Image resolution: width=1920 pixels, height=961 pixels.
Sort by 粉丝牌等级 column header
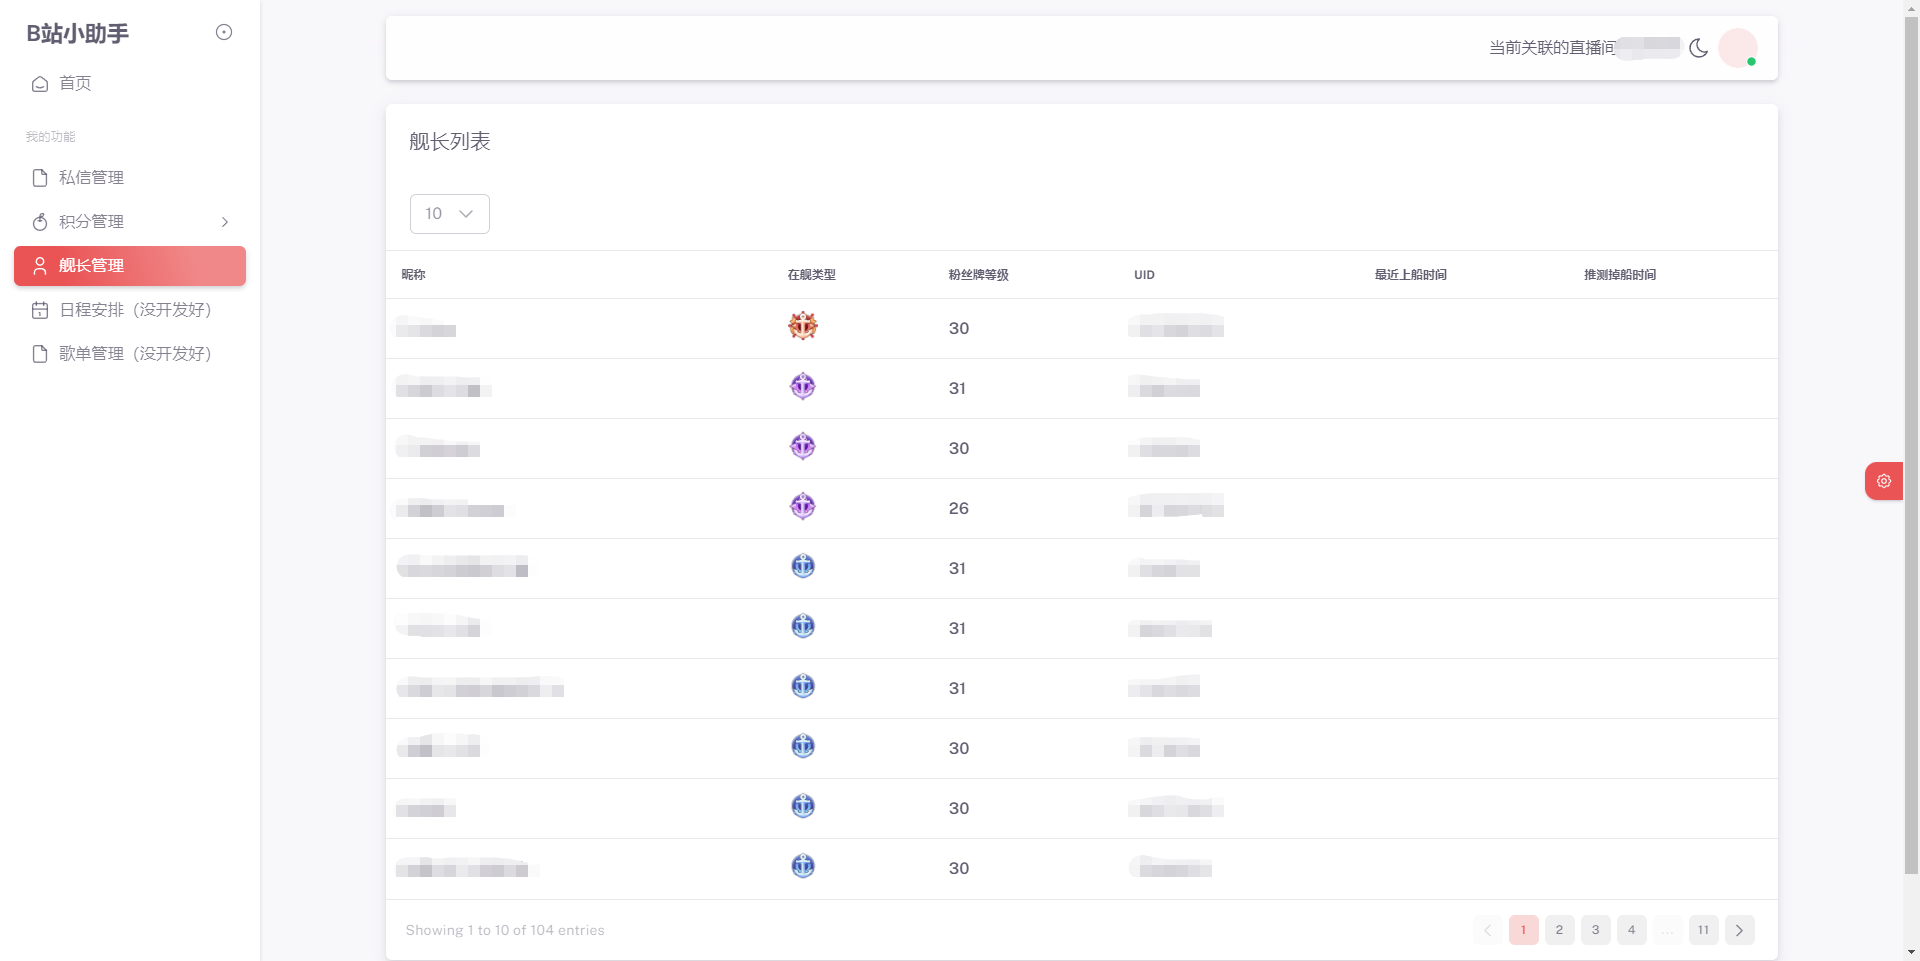[978, 275]
